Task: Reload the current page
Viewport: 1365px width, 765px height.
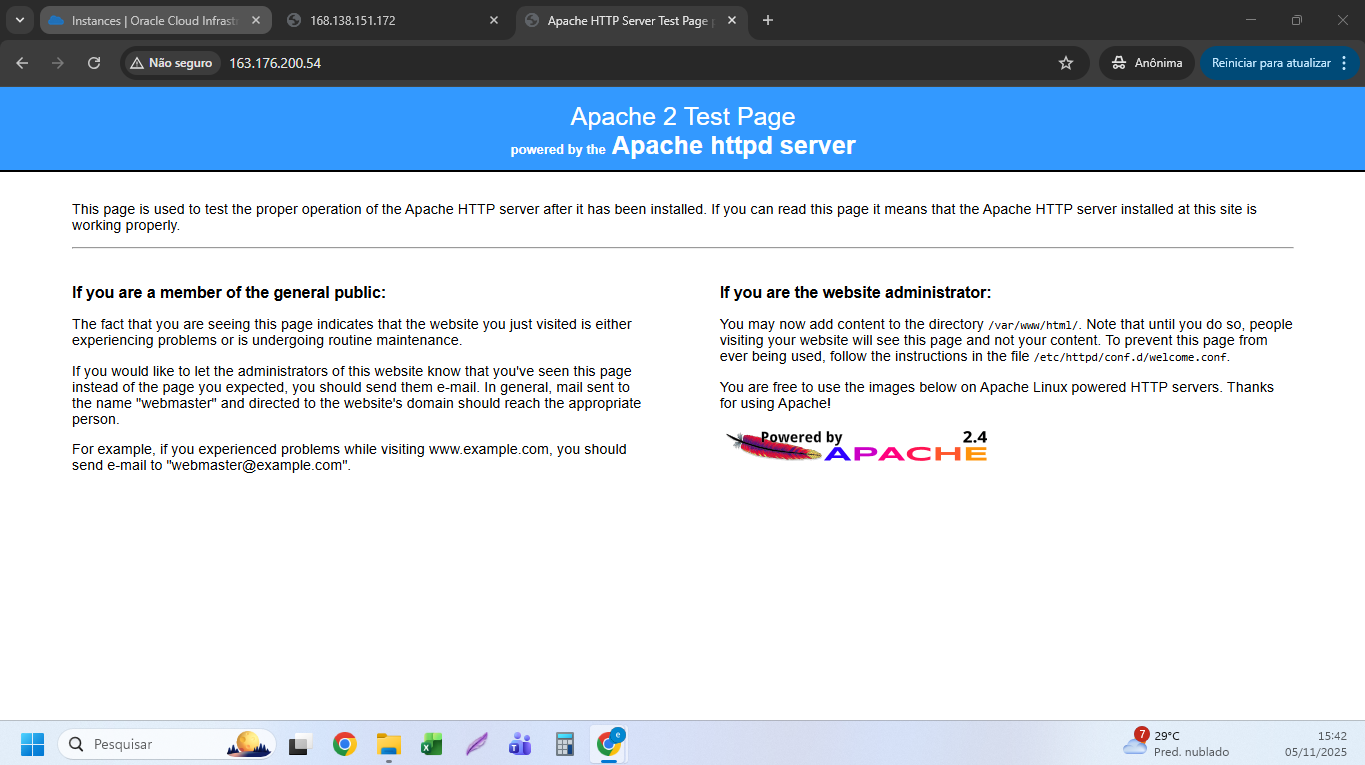Action: [x=94, y=63]
